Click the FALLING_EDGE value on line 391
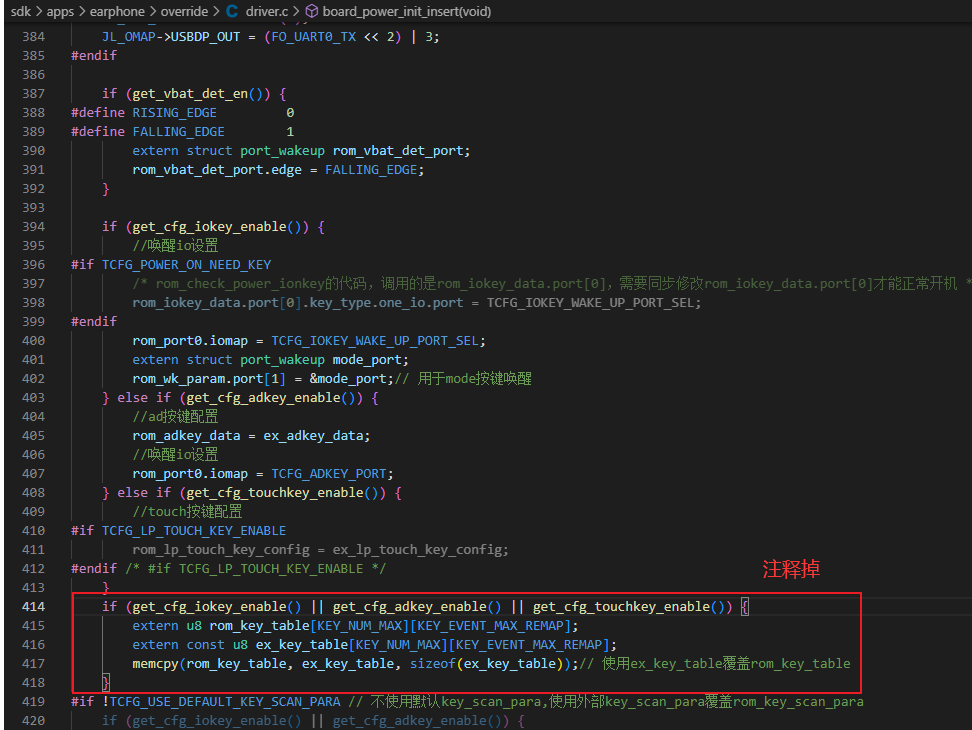This screenshot has height=730, width=972. click(371, 170)
